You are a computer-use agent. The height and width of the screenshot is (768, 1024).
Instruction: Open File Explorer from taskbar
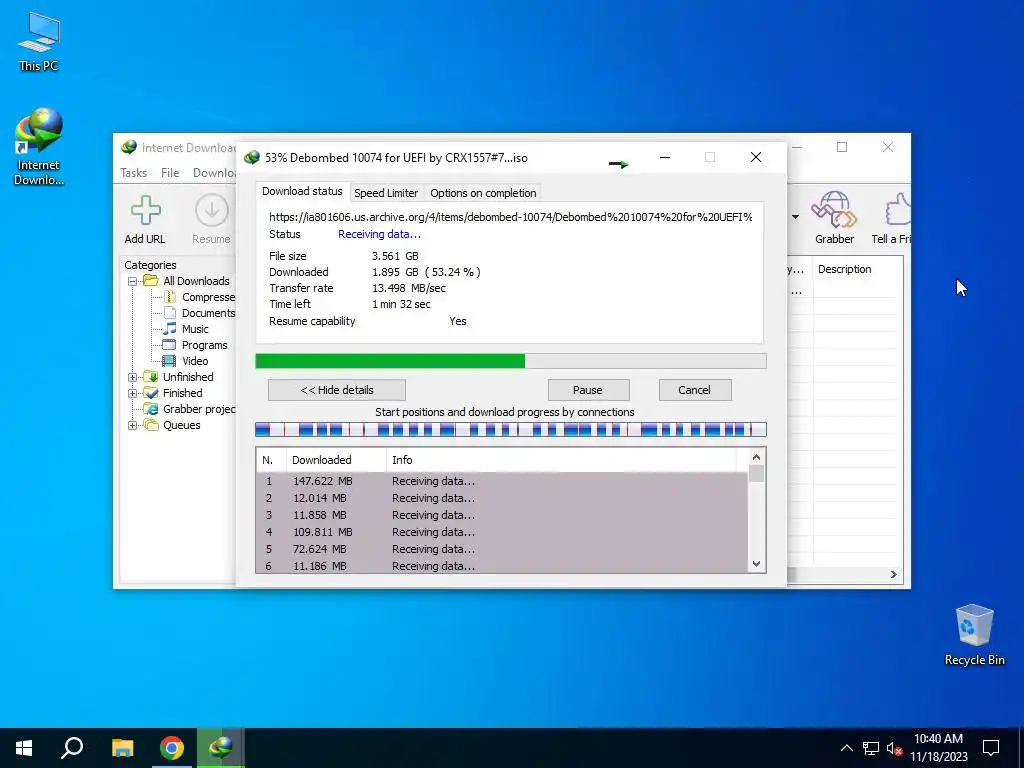[122, 748]
